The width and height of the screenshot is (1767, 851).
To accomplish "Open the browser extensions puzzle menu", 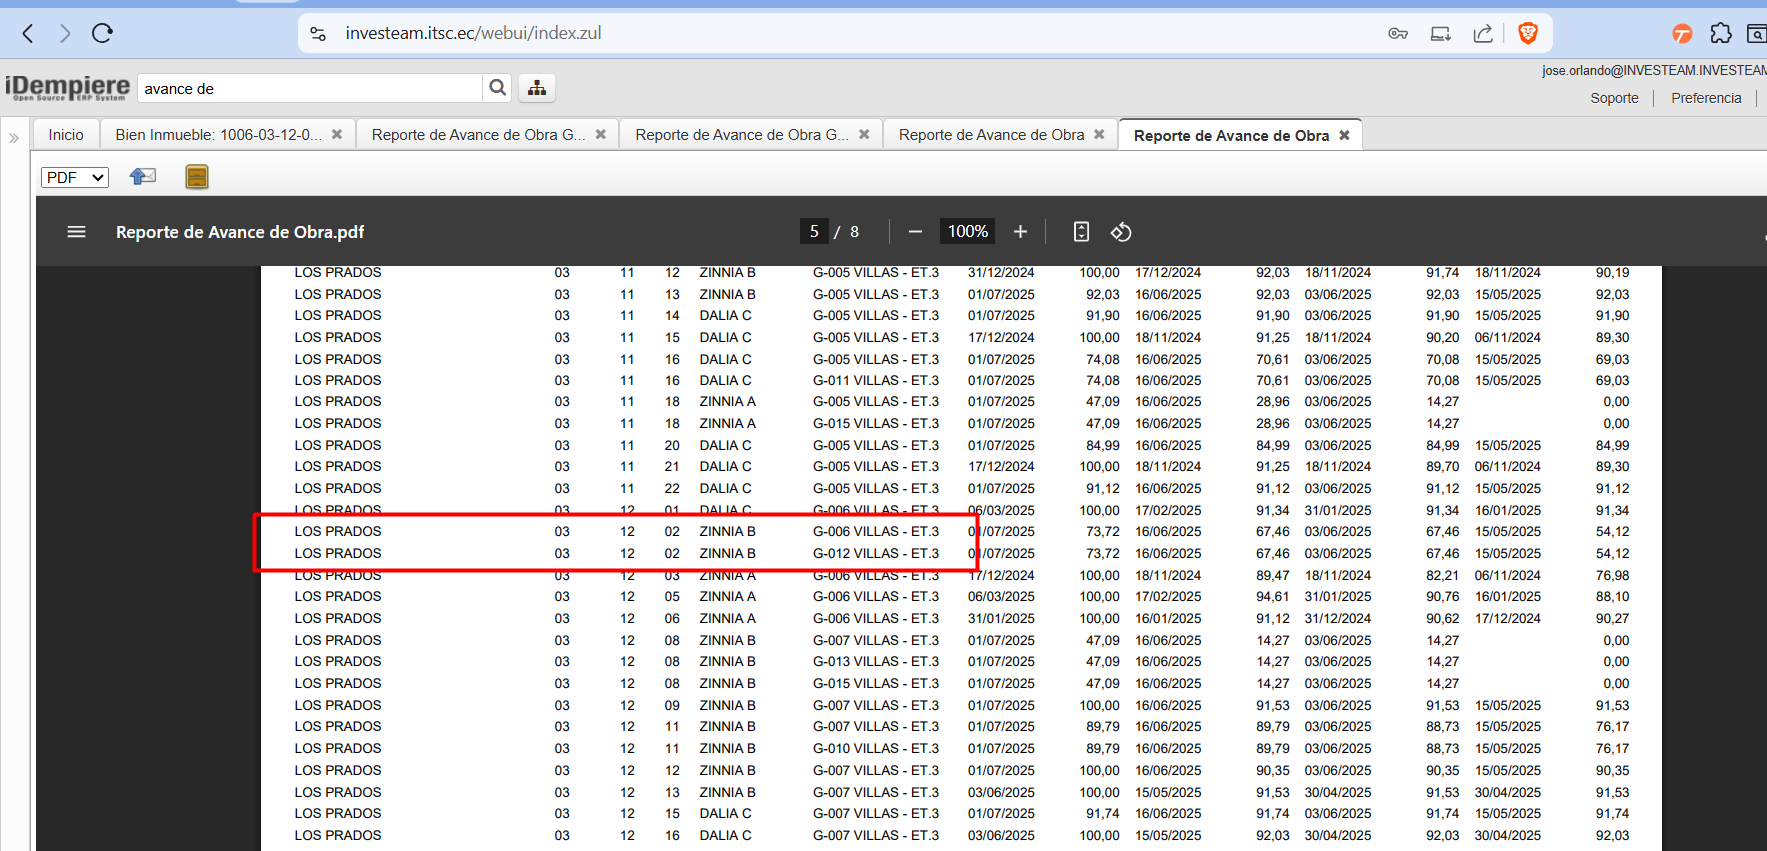I will pyautogui.click(x=1720, y=33).
